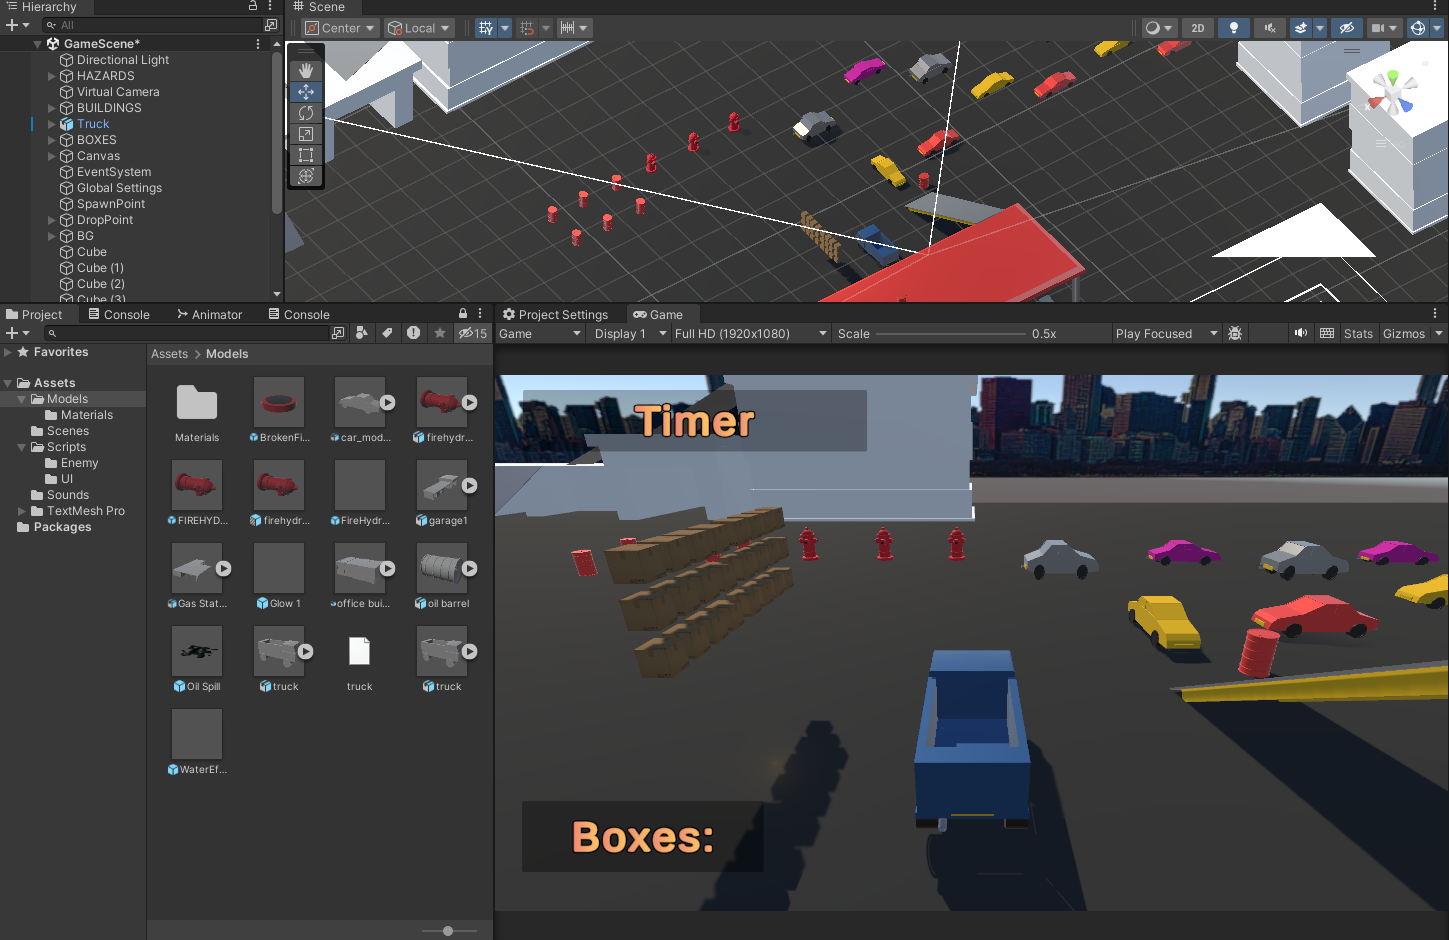Select the Rect tool

tap(306, 155)
